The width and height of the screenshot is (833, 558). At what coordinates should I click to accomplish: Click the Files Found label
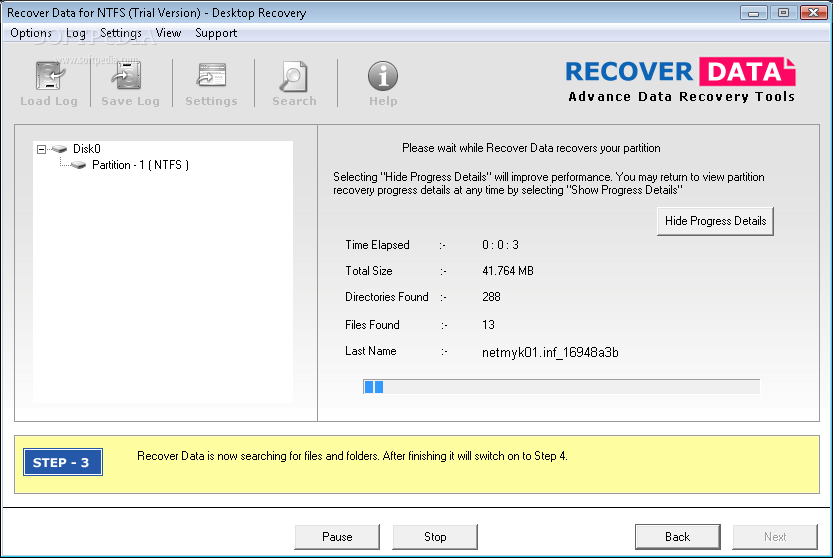pyautogui.click(x=372, y=325)
